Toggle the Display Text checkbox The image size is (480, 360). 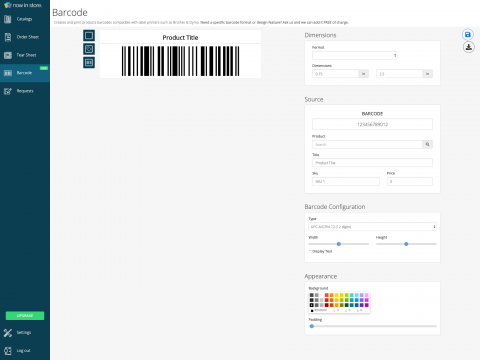pos(310,251)
